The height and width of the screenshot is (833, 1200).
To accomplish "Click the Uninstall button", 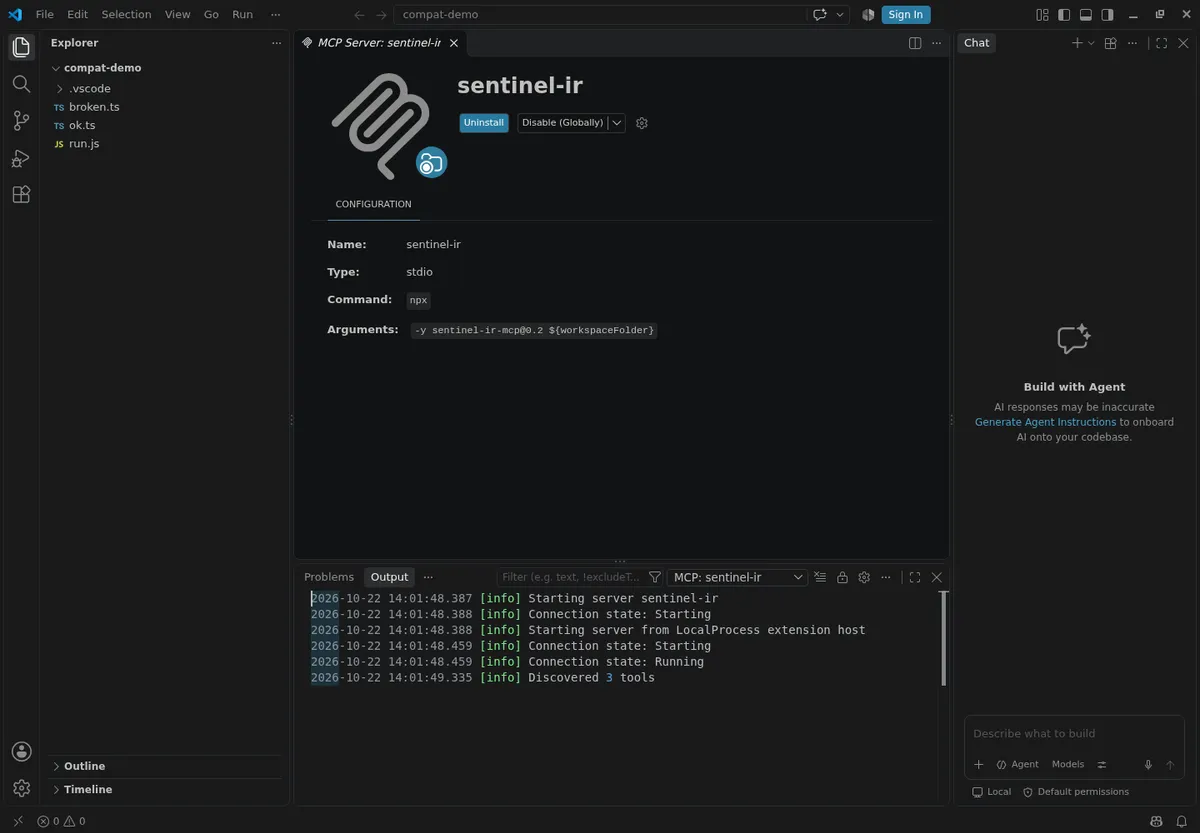I will [484, 123].
